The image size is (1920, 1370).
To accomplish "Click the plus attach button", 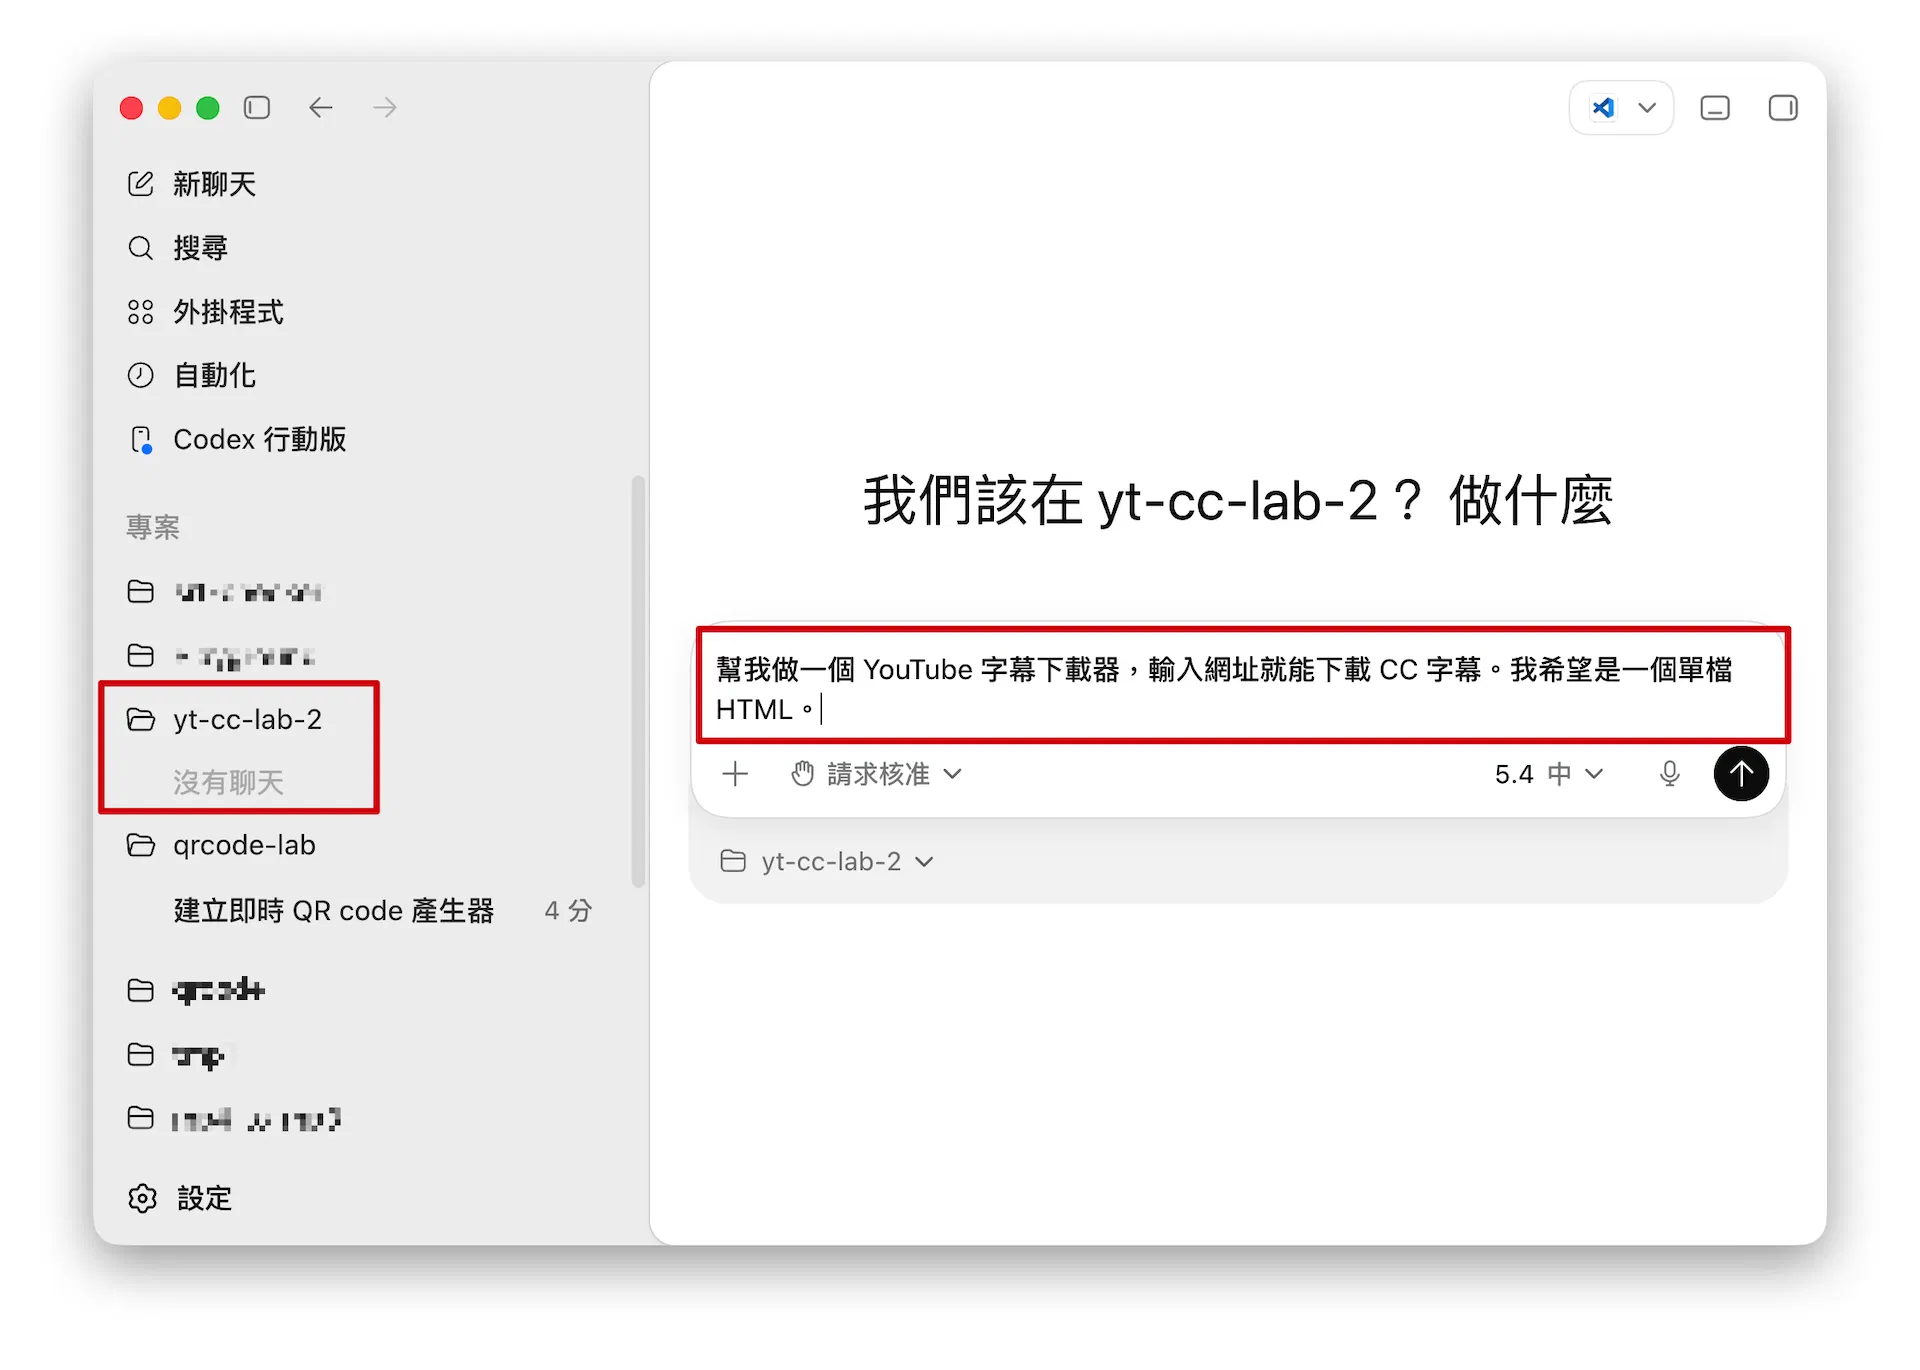I will tap(735, 774).
